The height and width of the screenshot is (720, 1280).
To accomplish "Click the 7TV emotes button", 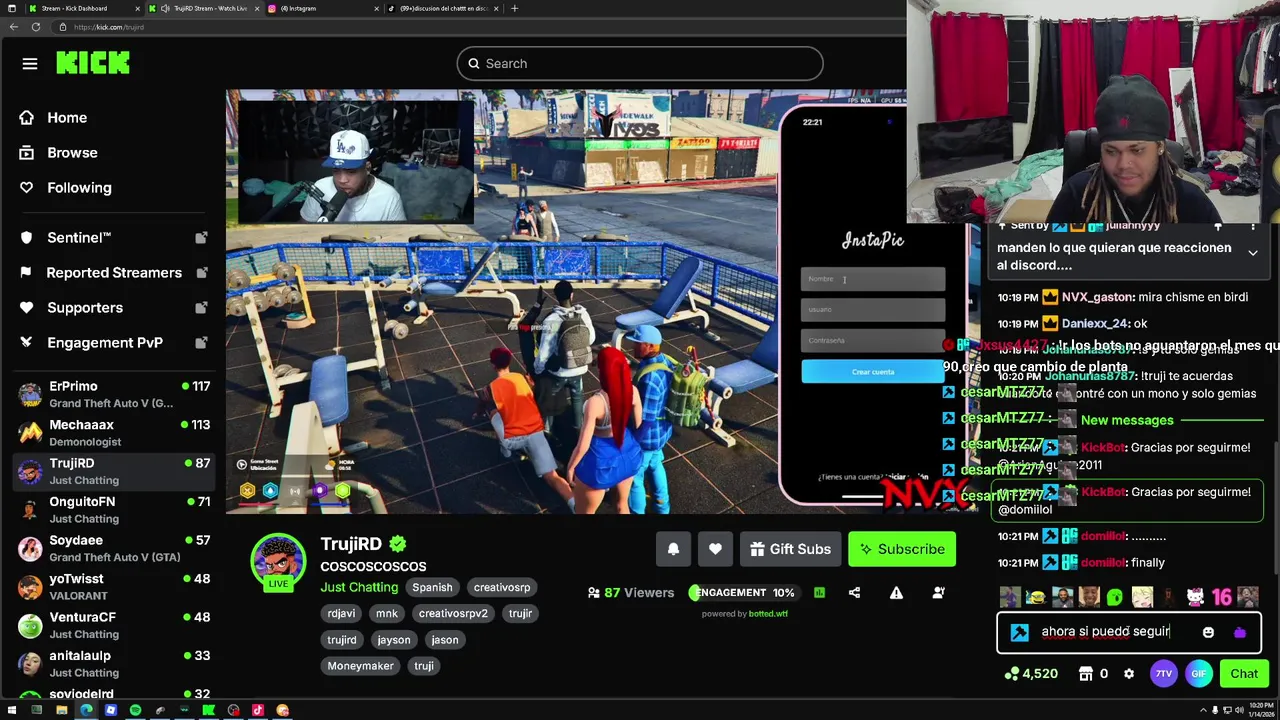I will coord(1164,674).
